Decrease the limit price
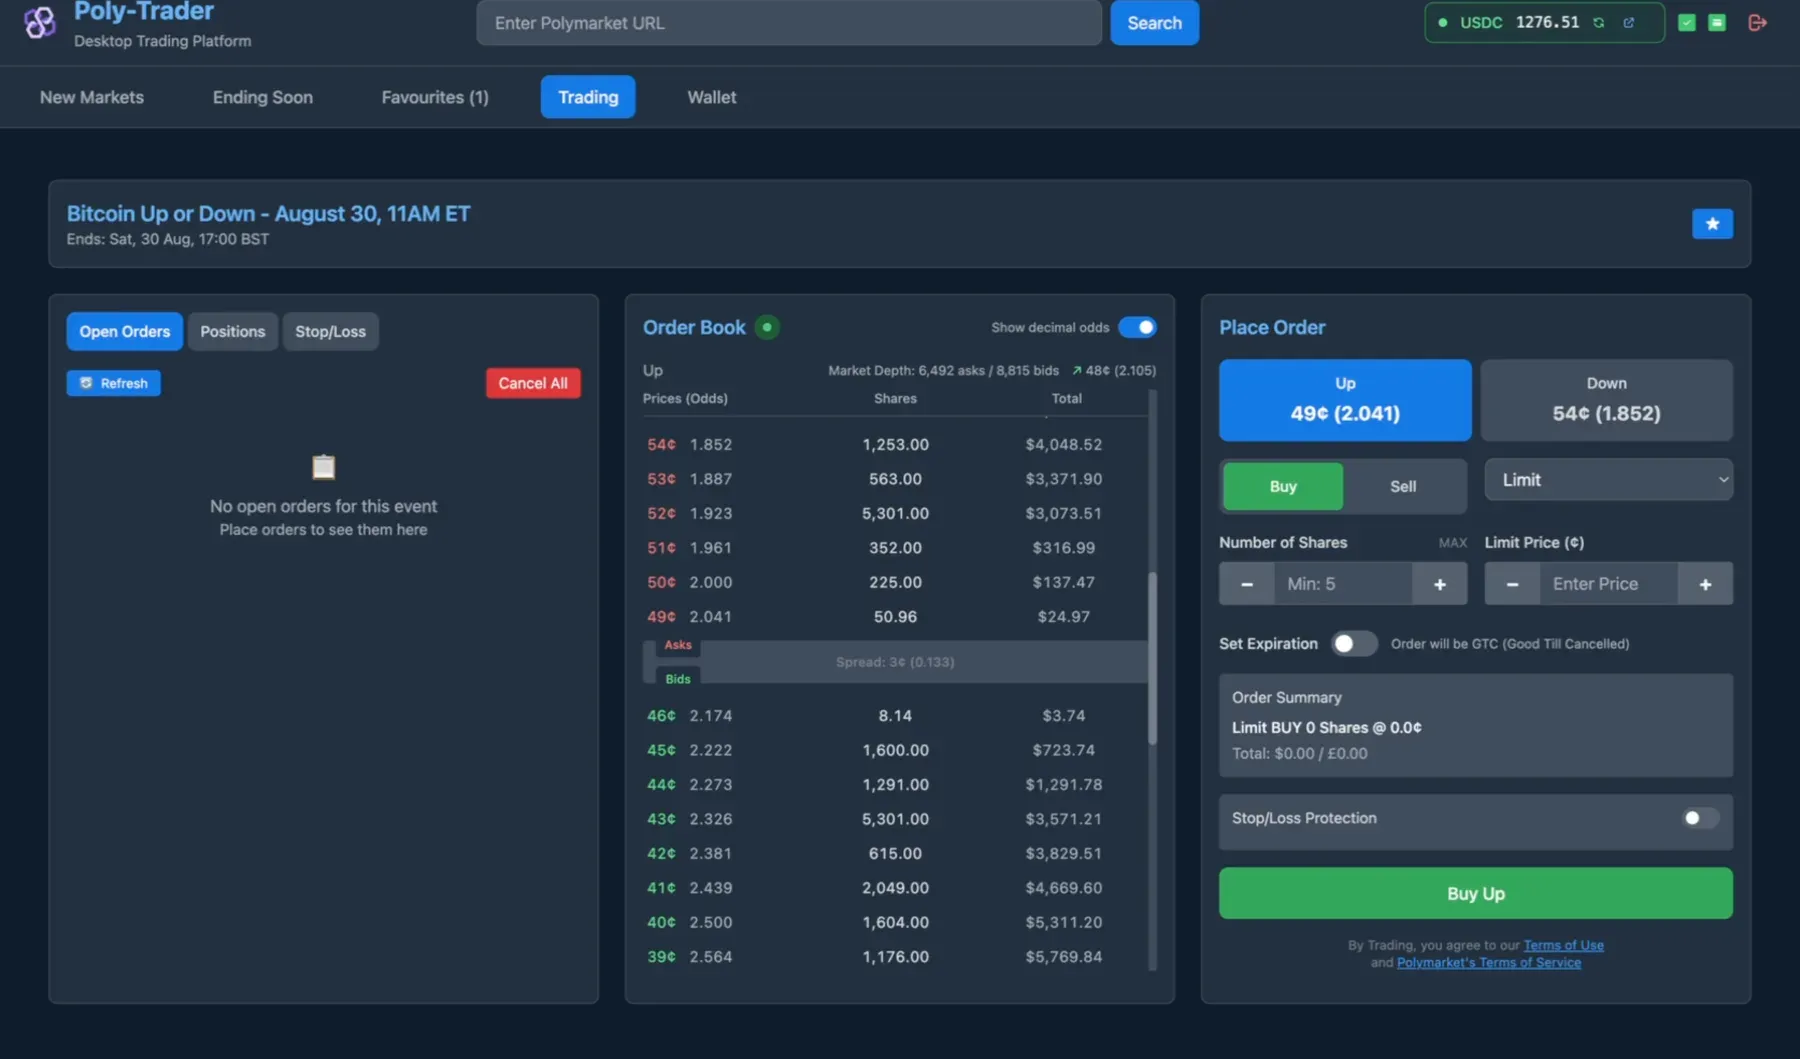 1512,584
